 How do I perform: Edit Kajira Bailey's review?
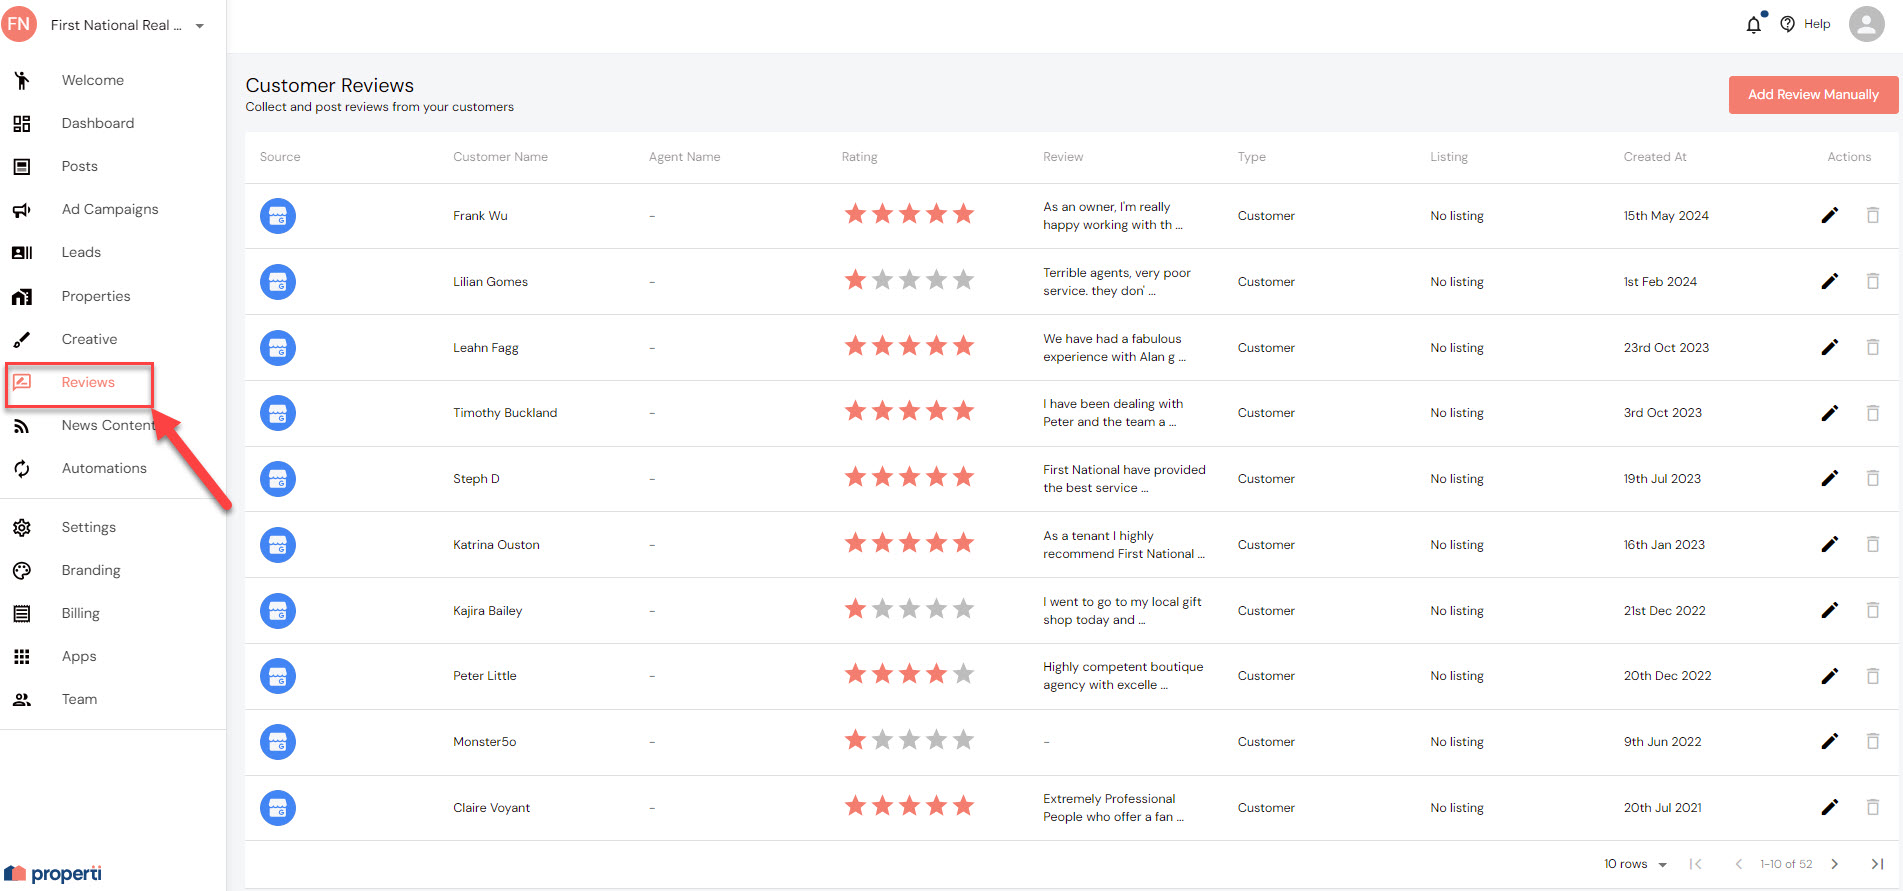tap(1829, 610)
